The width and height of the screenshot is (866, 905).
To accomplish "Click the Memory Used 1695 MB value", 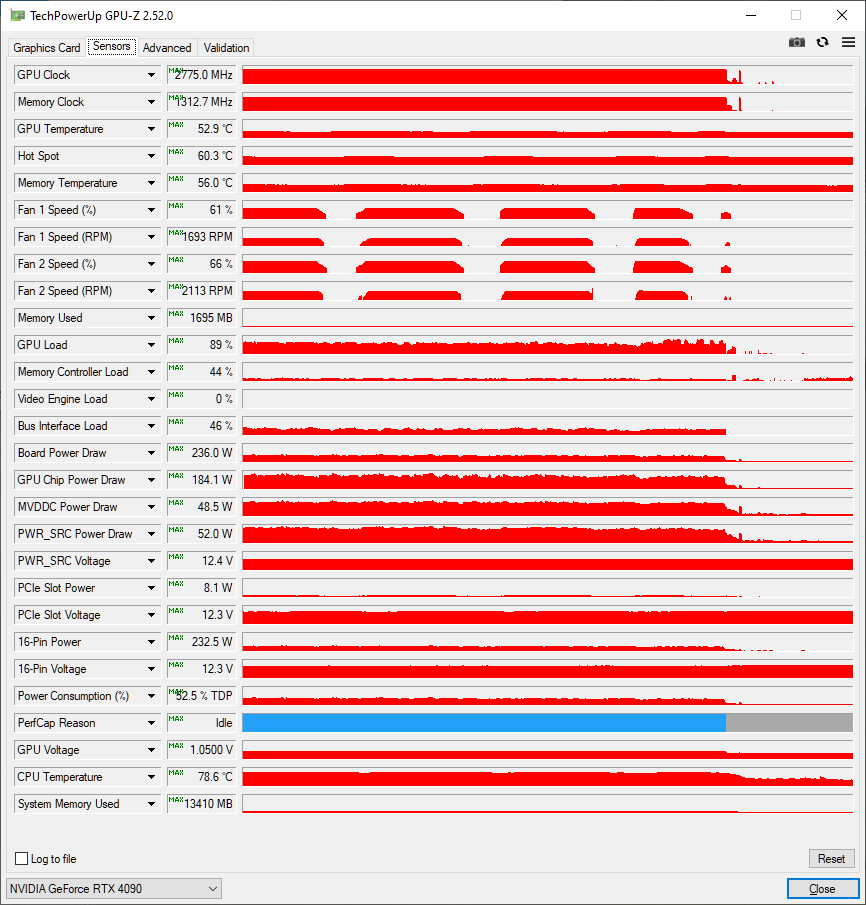I will tap(201, 318).
